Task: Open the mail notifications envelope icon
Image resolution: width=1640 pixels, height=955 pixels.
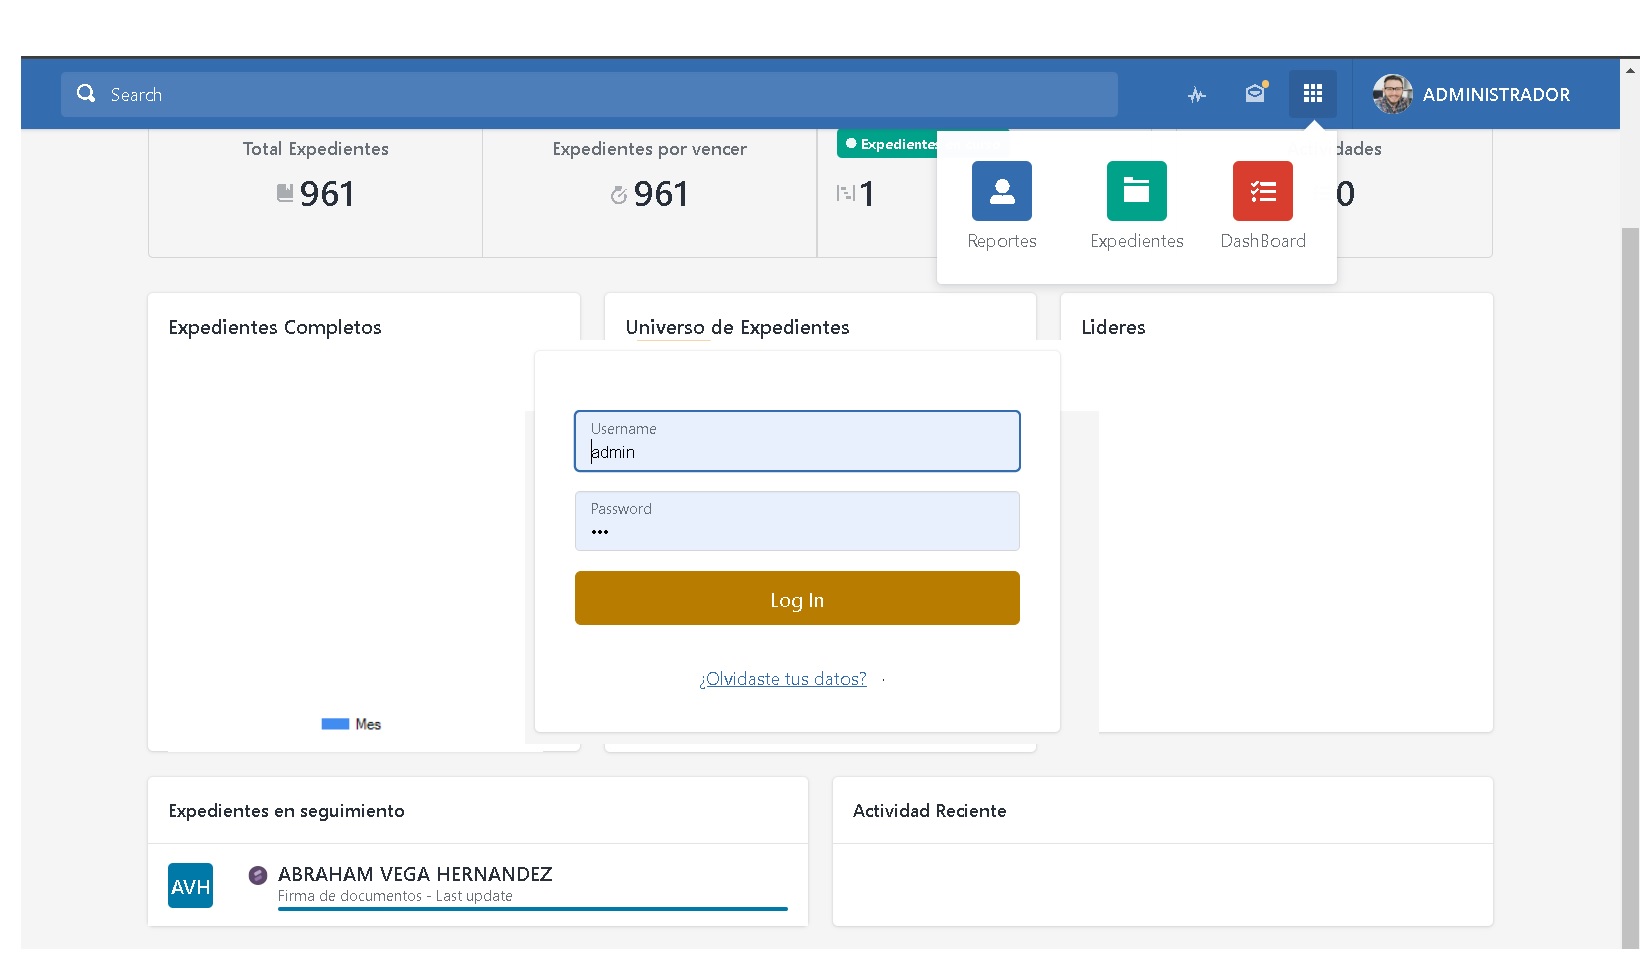Action: pyautogui.click(x=1255, y=94)
